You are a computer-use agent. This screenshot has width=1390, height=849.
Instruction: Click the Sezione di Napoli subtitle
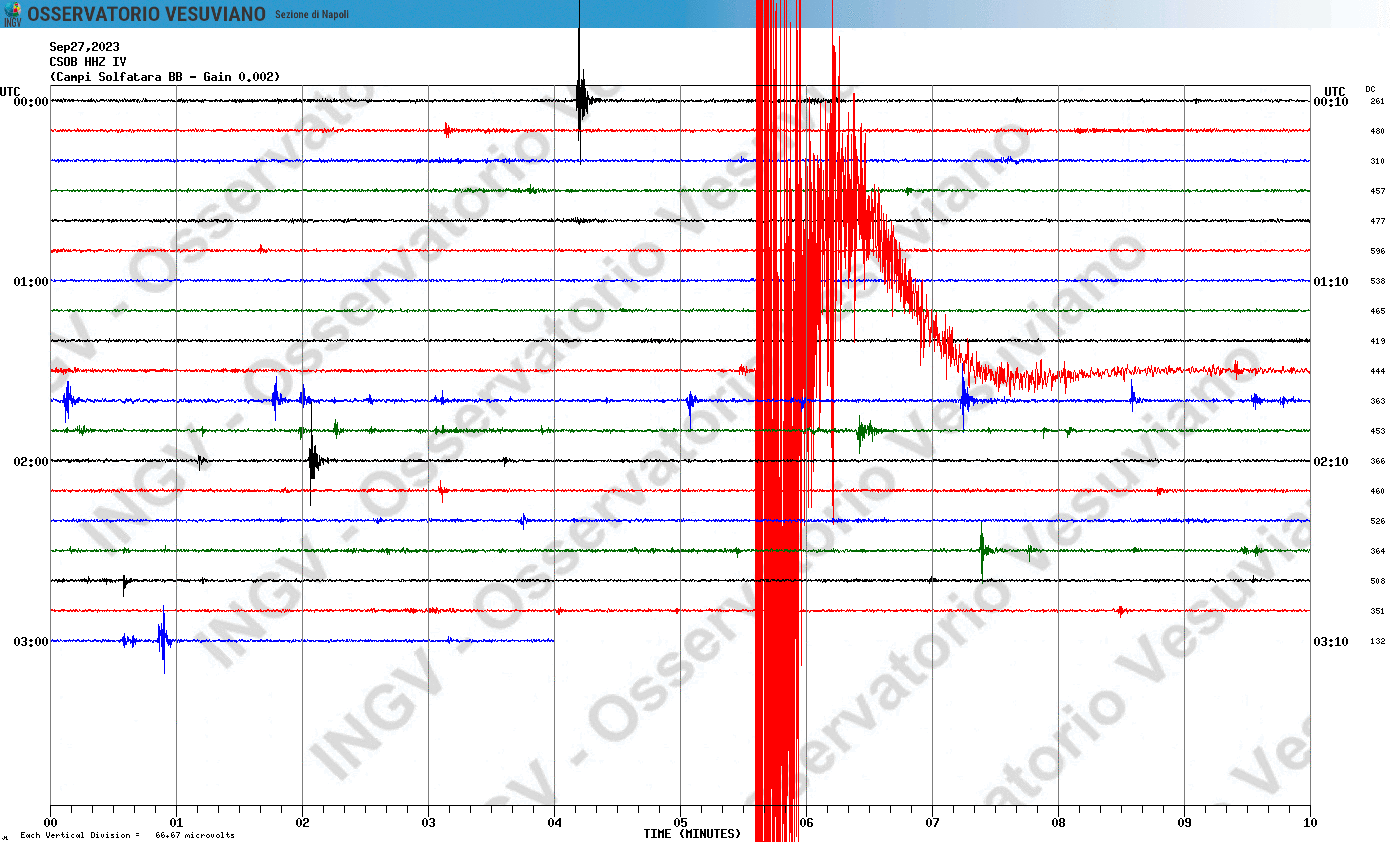[312, 14]
